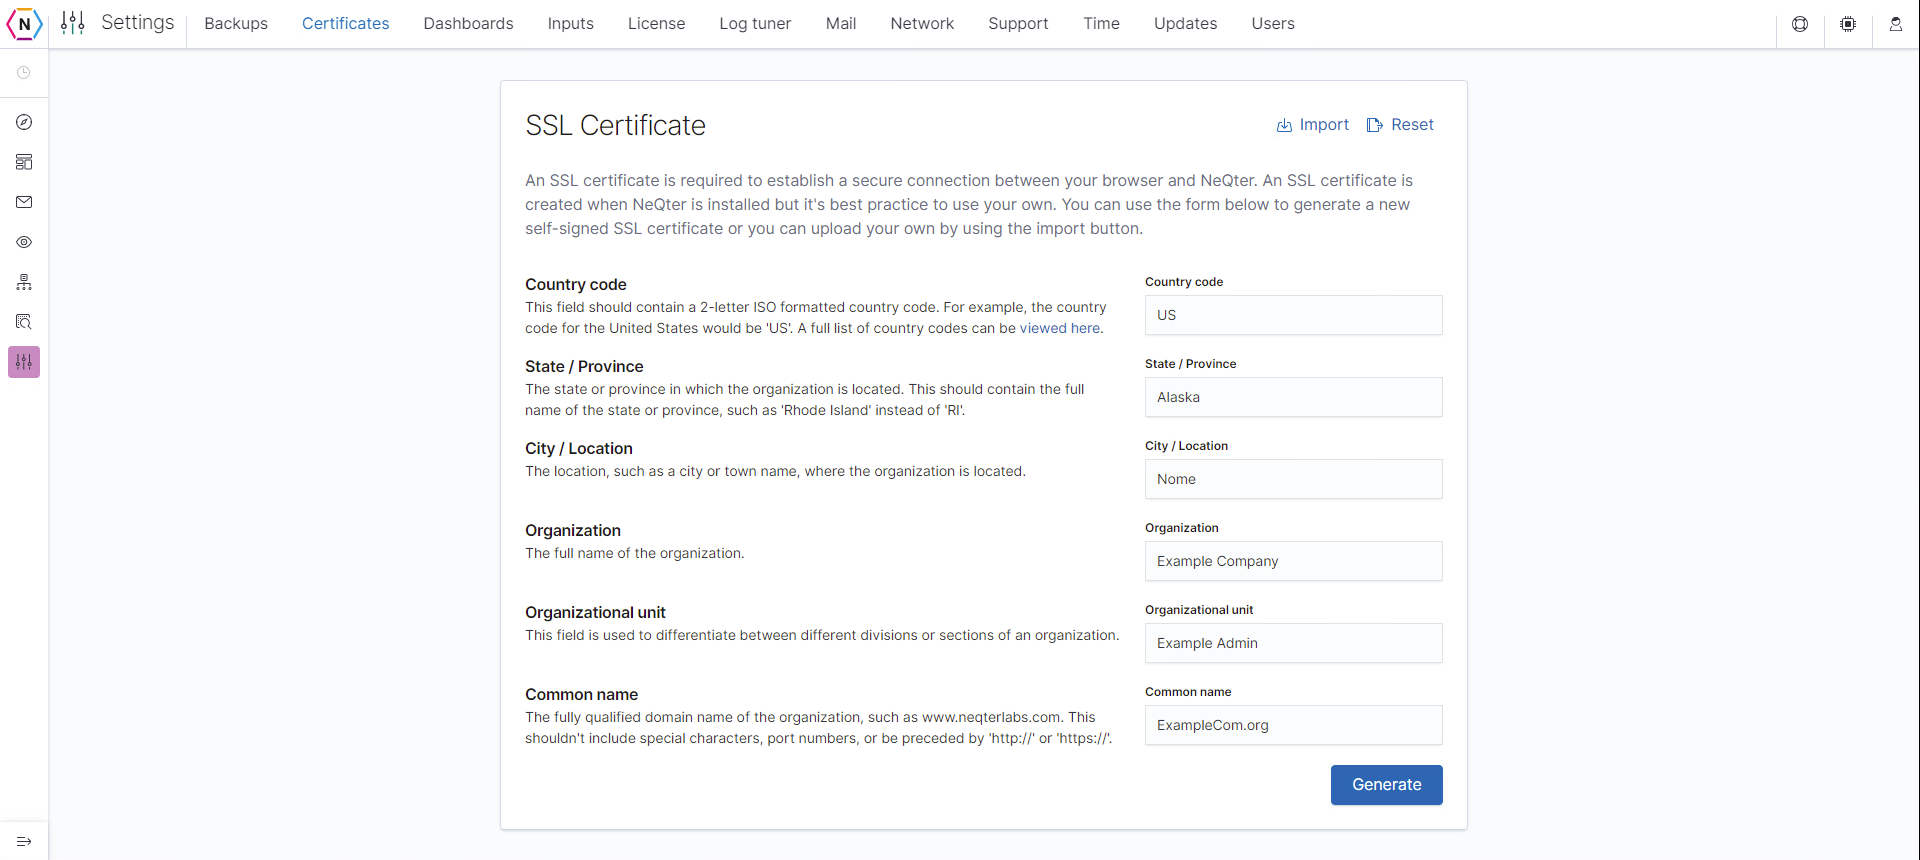
Task: Click the Country code input field
Action: (x=1293, y=315)
